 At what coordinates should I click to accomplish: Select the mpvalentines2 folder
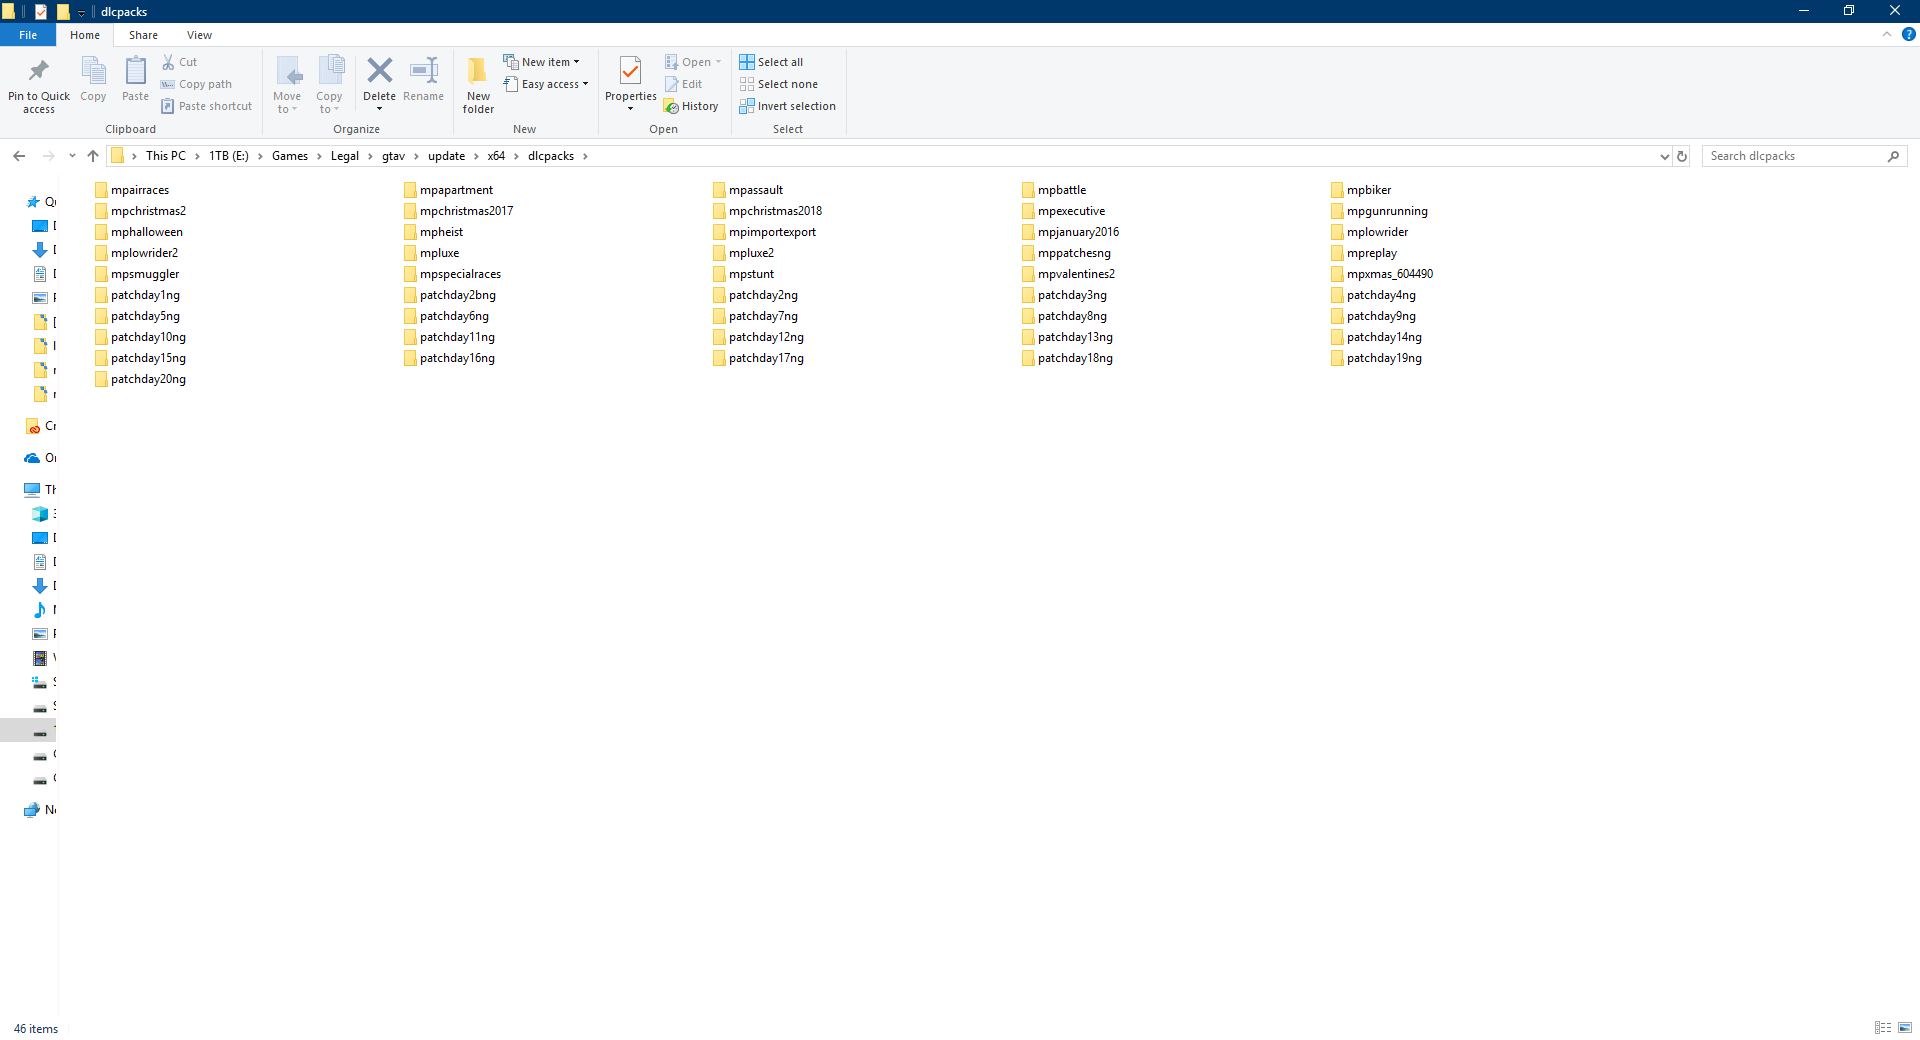coord(1068,274)
